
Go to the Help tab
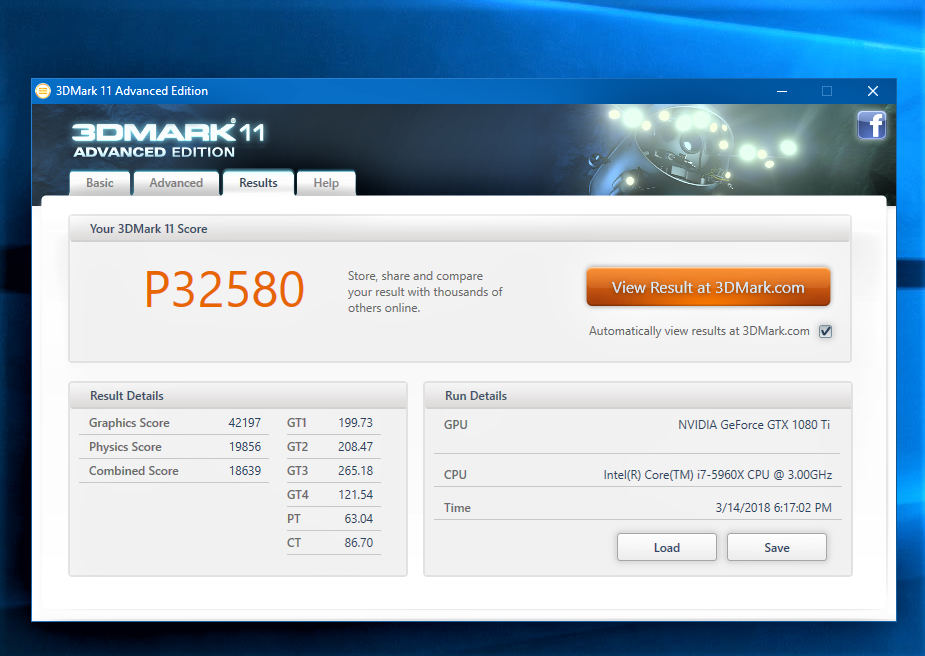[x=326, y=183]
